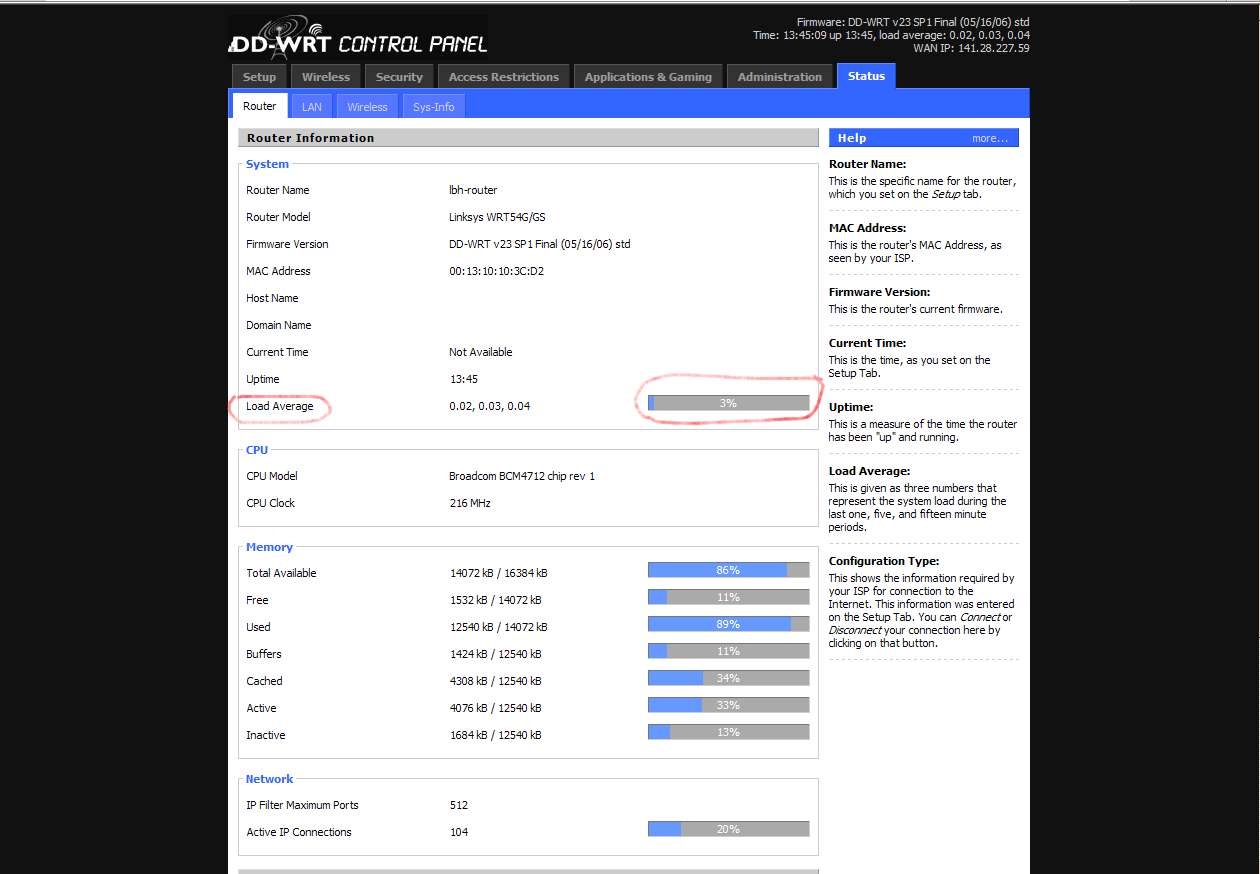The width and height of the screenshot is (1260, 874).
Task: Click the firmware version value in System
Action: [x=540, y=244]
